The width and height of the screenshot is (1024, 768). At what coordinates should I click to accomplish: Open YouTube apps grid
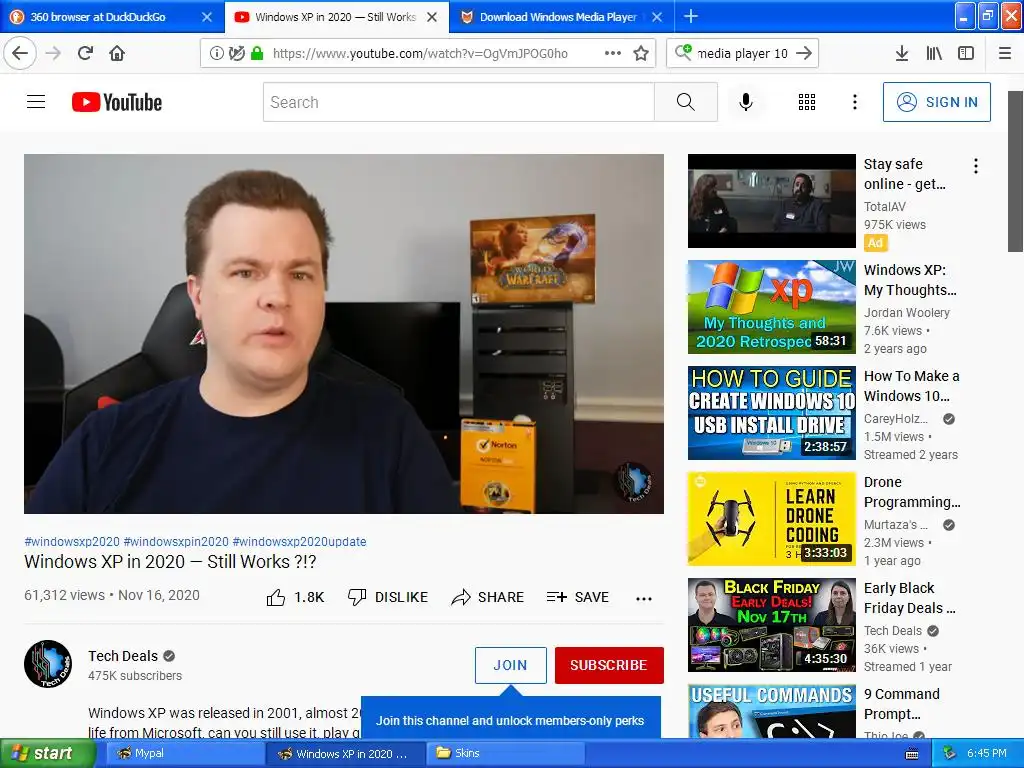(807, 102)
